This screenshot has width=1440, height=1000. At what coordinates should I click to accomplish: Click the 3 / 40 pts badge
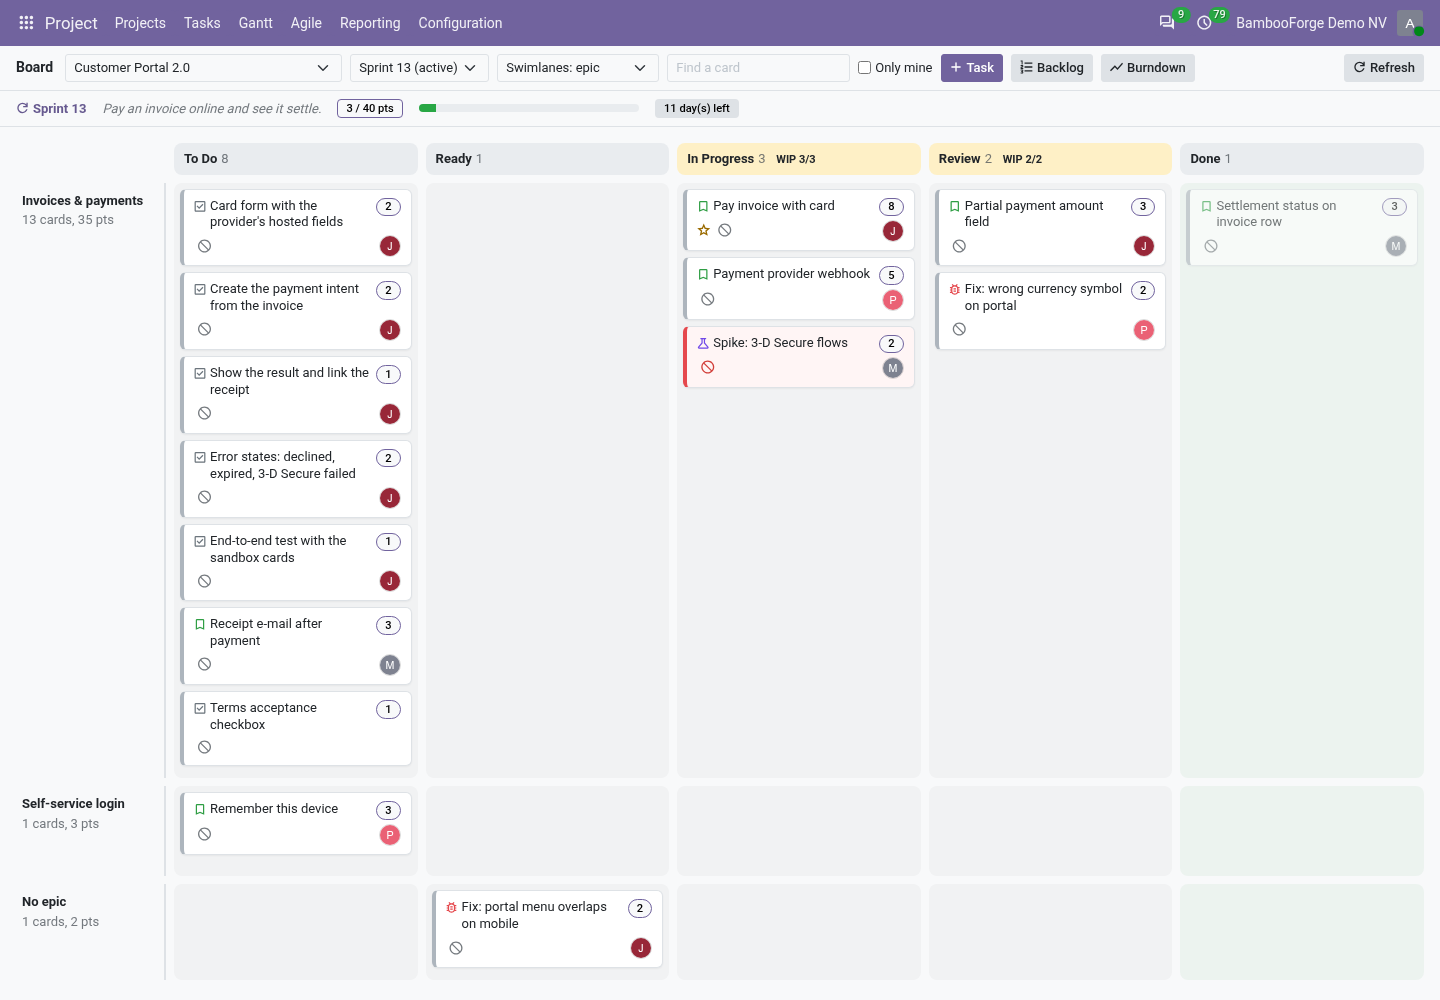(370, 108)
